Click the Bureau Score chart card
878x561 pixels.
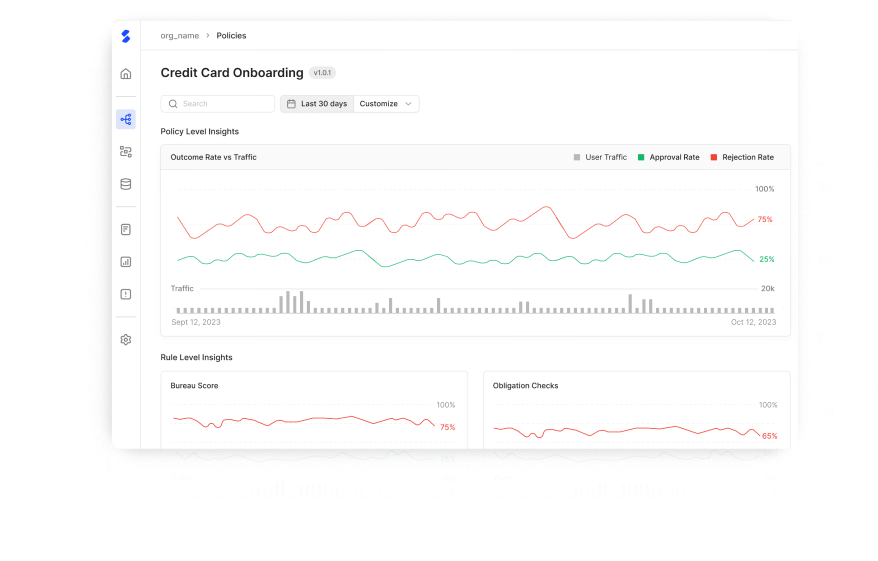[x=314, y=410]
